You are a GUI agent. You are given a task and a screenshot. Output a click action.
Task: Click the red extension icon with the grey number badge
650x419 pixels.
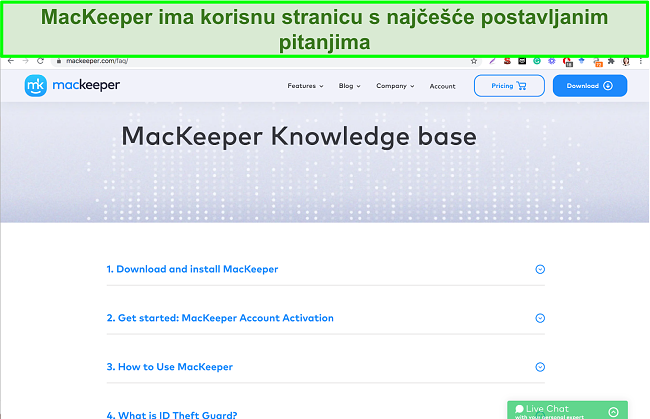point(567,62)
